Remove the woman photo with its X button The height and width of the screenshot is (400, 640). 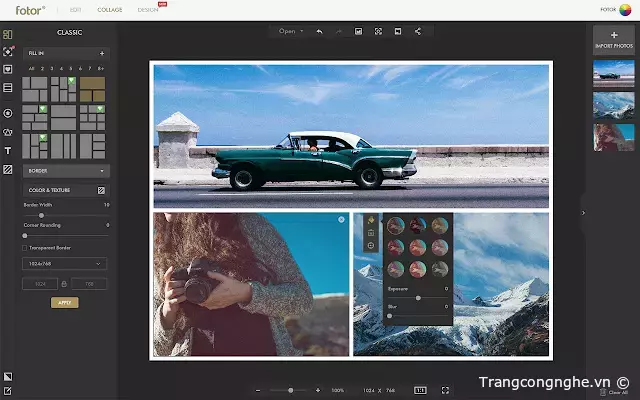[341, 220]
